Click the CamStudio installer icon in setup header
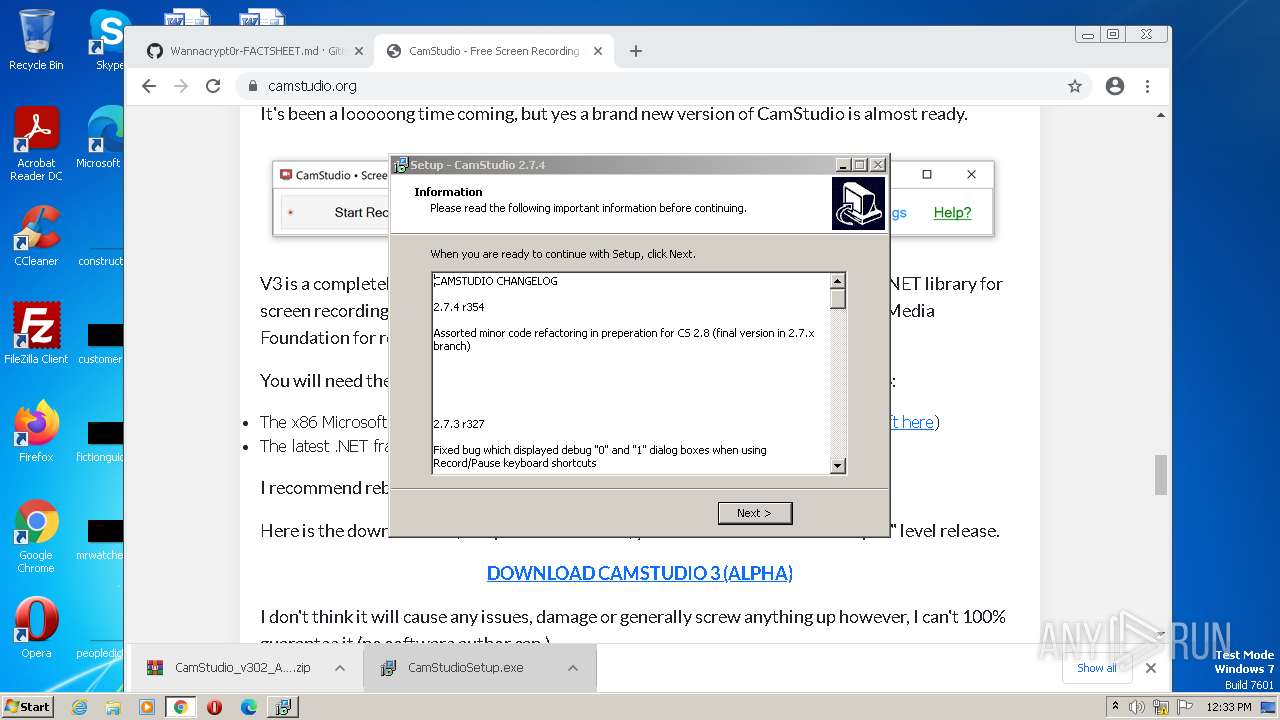Viewport: 1280px width, 720px height. tap(858, 203)
